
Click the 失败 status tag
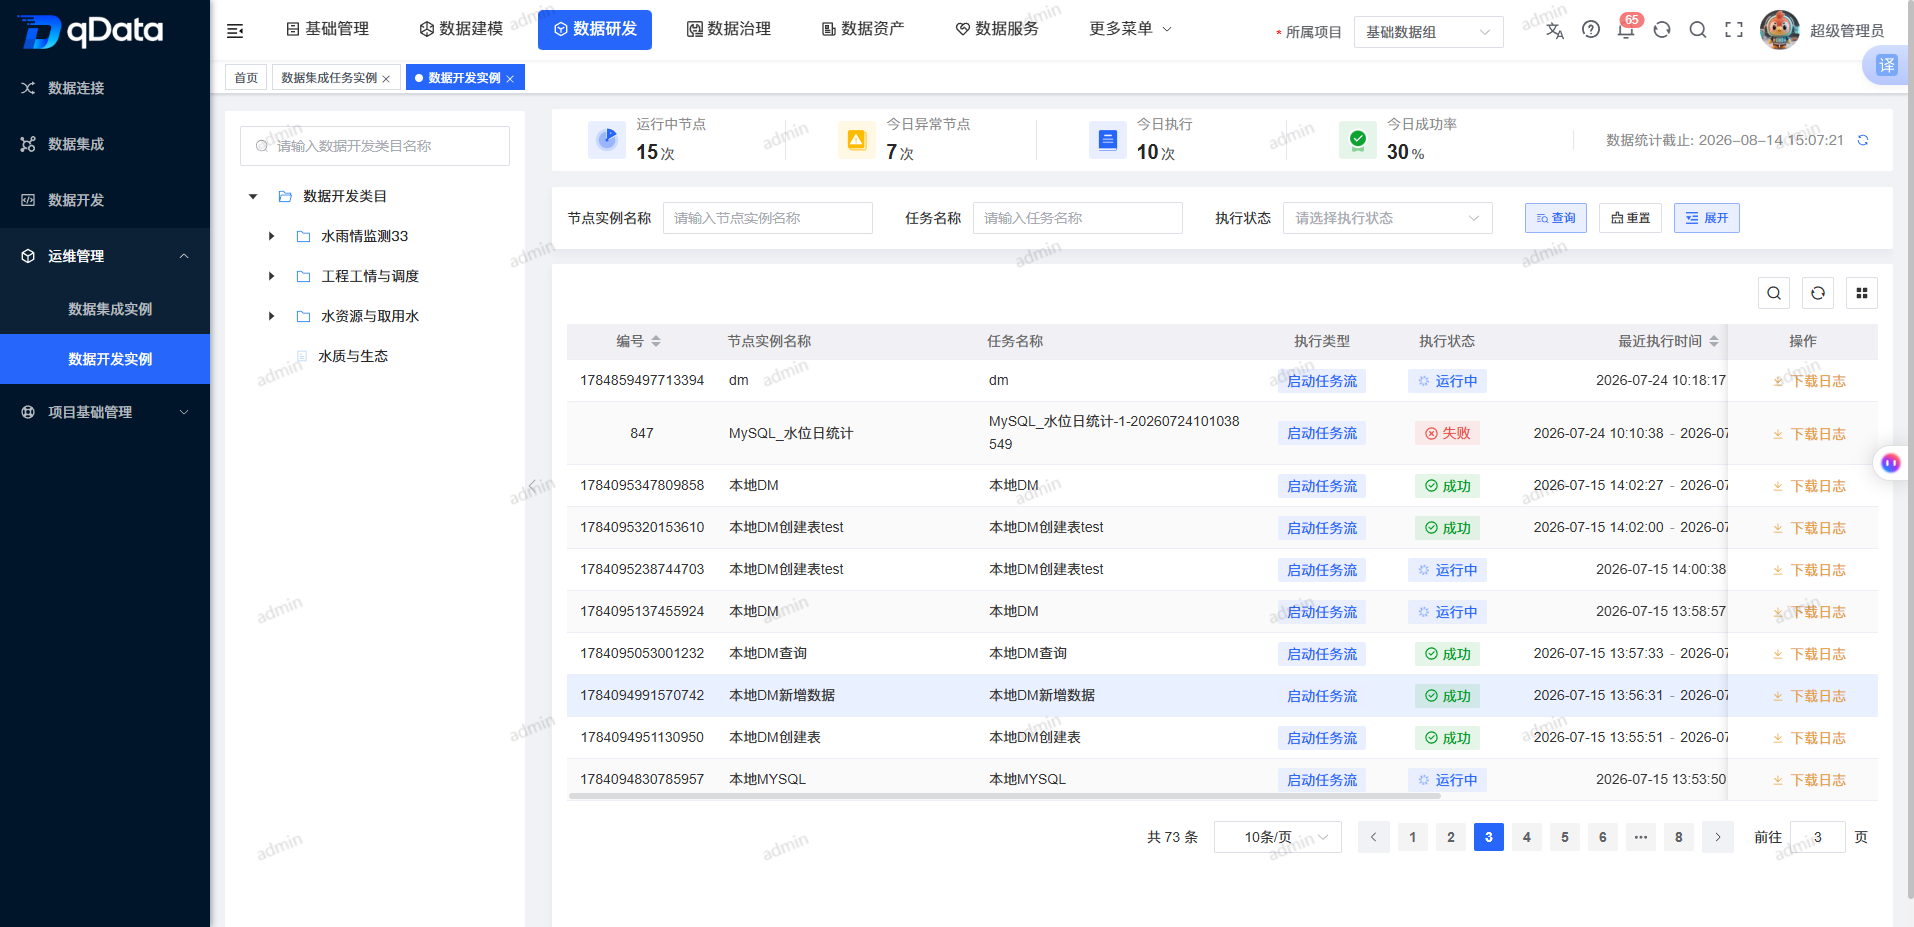point(1447,433)
